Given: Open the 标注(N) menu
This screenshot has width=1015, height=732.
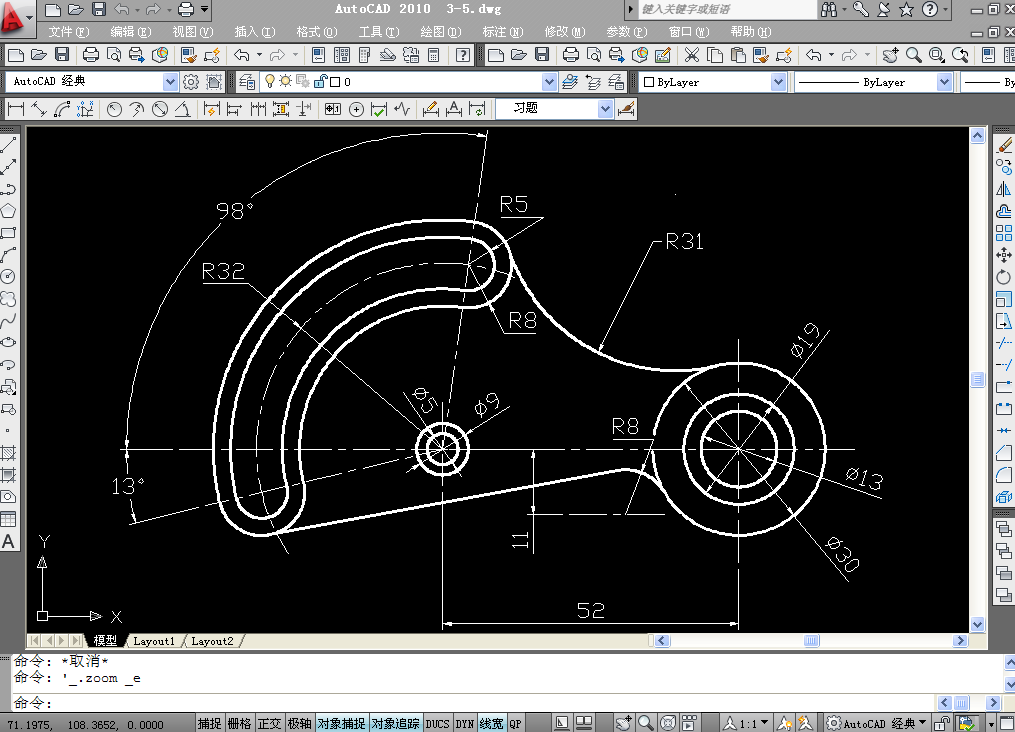Looking at the screenshot, I should pos(503,32).
